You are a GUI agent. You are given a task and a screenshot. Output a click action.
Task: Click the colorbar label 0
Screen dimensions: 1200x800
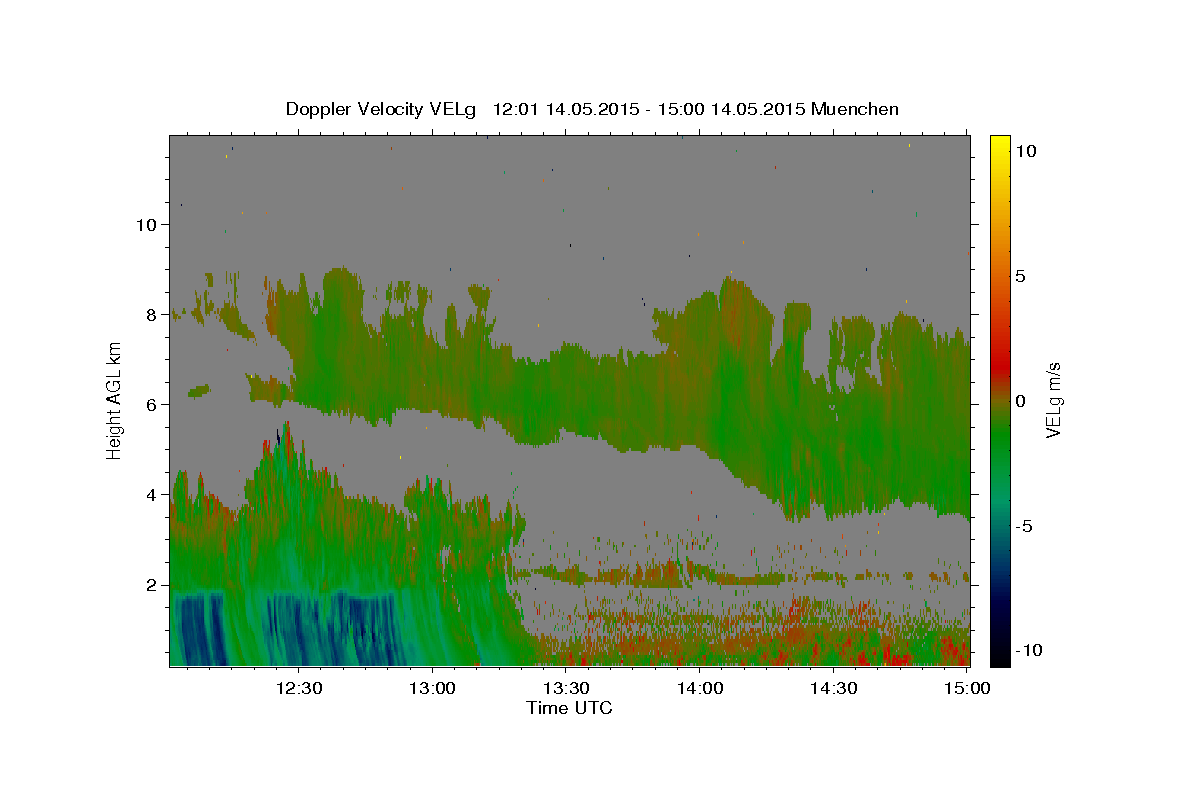click(x=1020, y=401)
